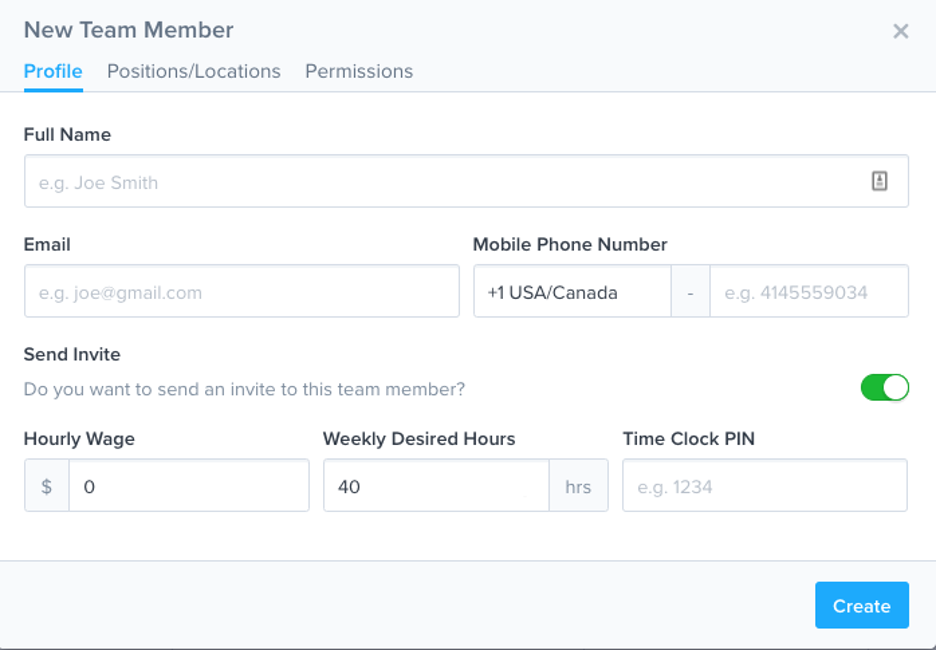The height and width of the screenshot is (650, 936).
Task: Open the Permissions tab
Action: pyautogui.click(x=359, y=71)
